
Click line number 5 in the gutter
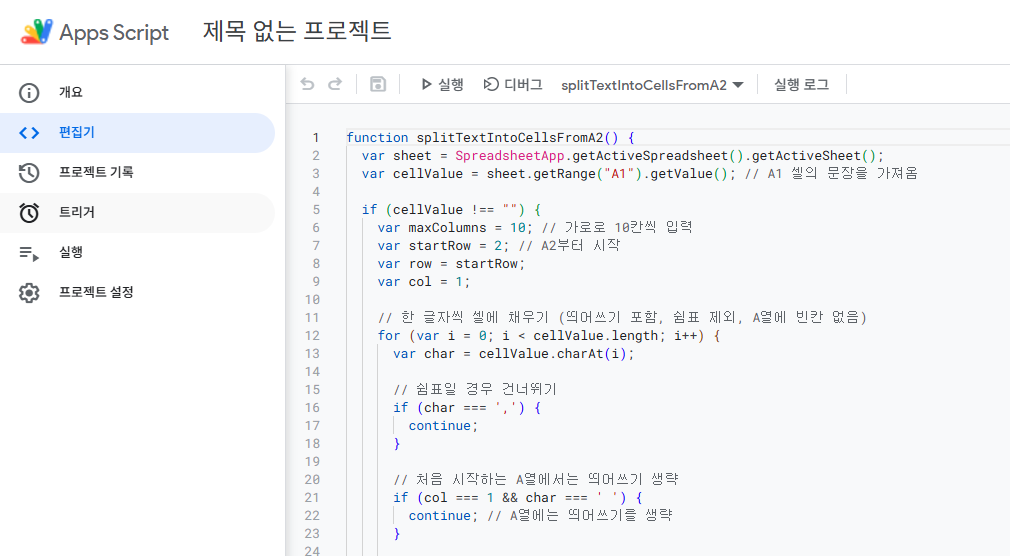click(316, 210)
